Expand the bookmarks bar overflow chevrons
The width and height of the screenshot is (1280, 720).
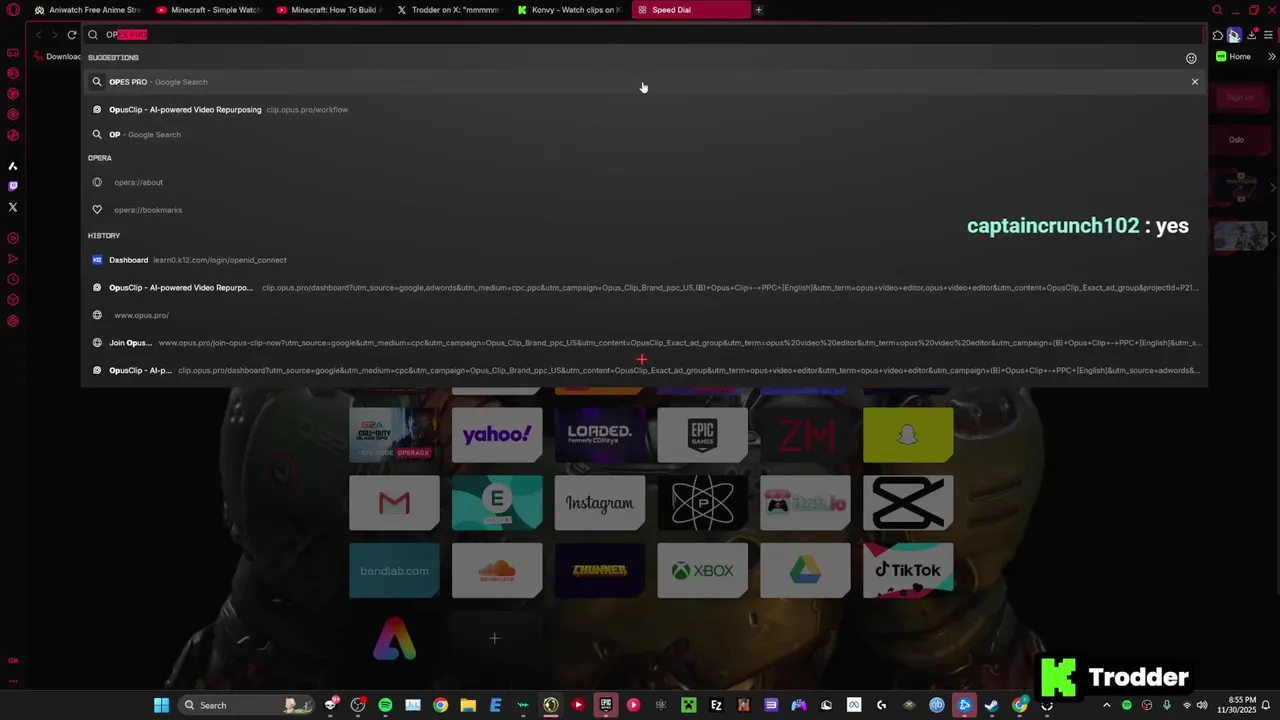tap(1272, 57)
